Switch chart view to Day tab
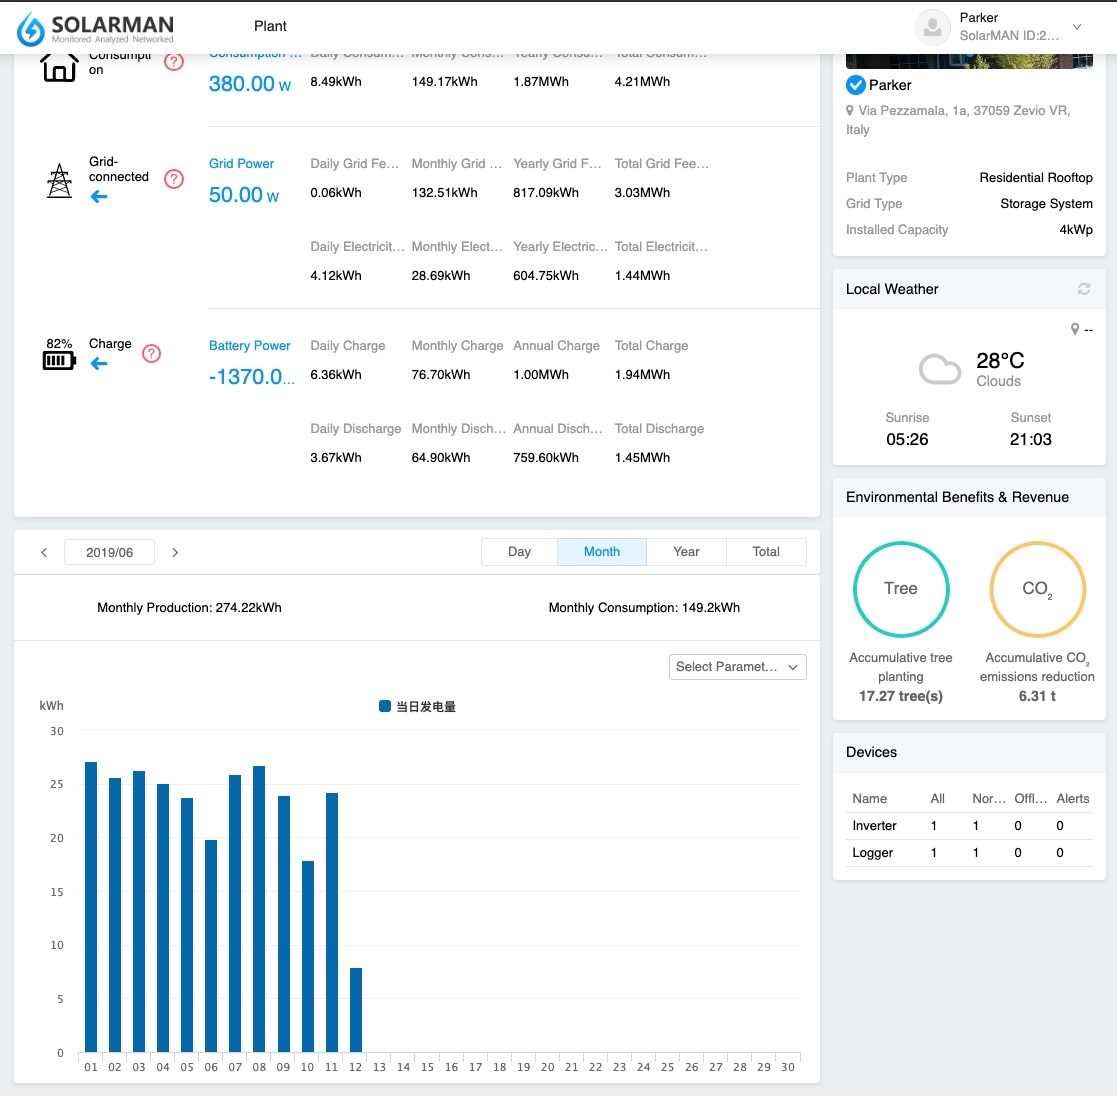1117x1096 pixels. [x=519, y=552]
